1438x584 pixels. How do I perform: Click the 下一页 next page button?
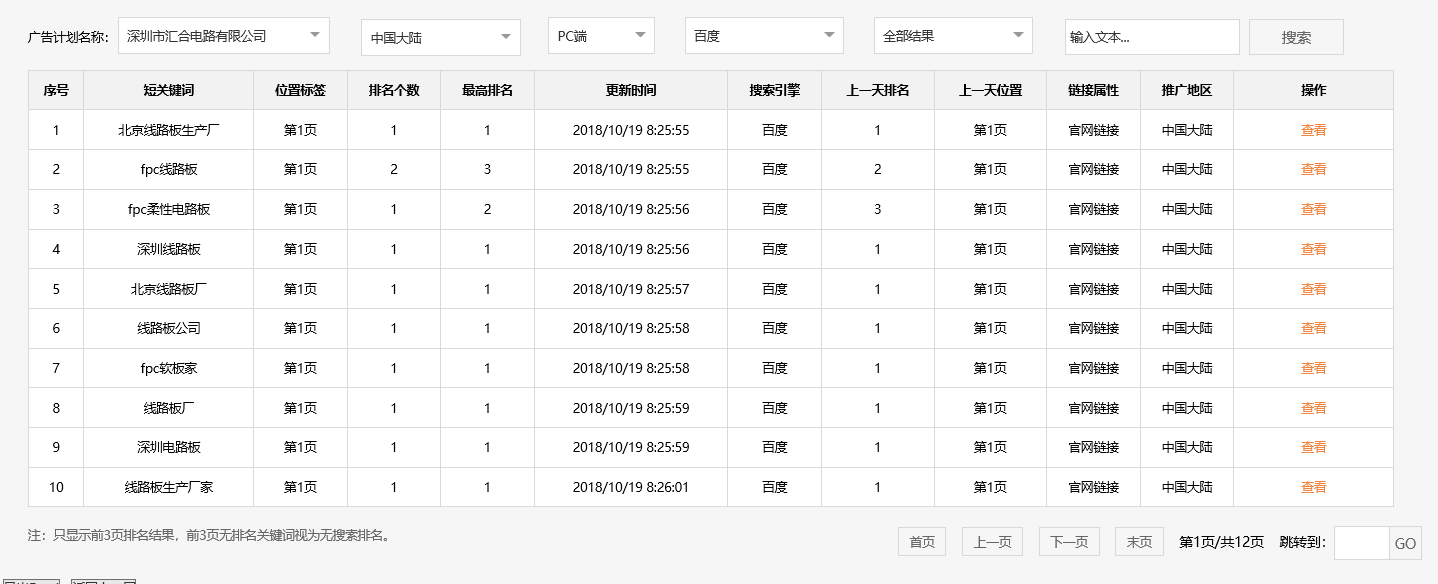[1068, 541]
